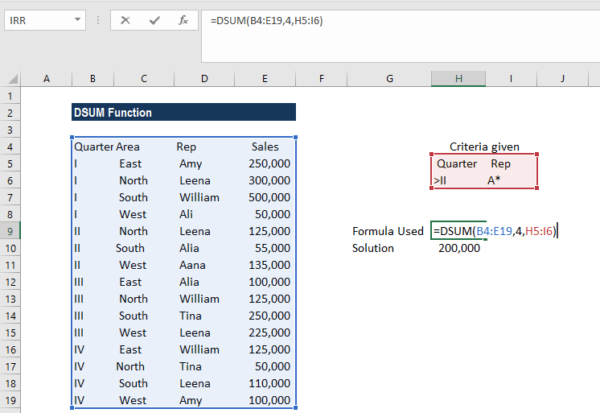Click the Area header cell
The image size is (600, 413).
point(128,147)
